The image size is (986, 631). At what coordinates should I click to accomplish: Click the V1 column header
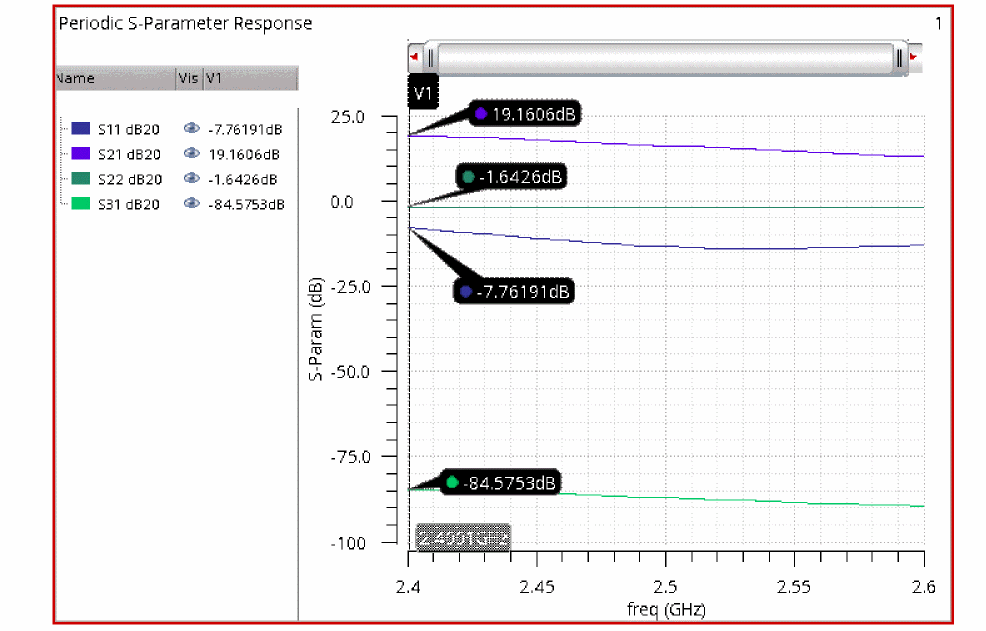pyautogui.click(x=250, y=78)
